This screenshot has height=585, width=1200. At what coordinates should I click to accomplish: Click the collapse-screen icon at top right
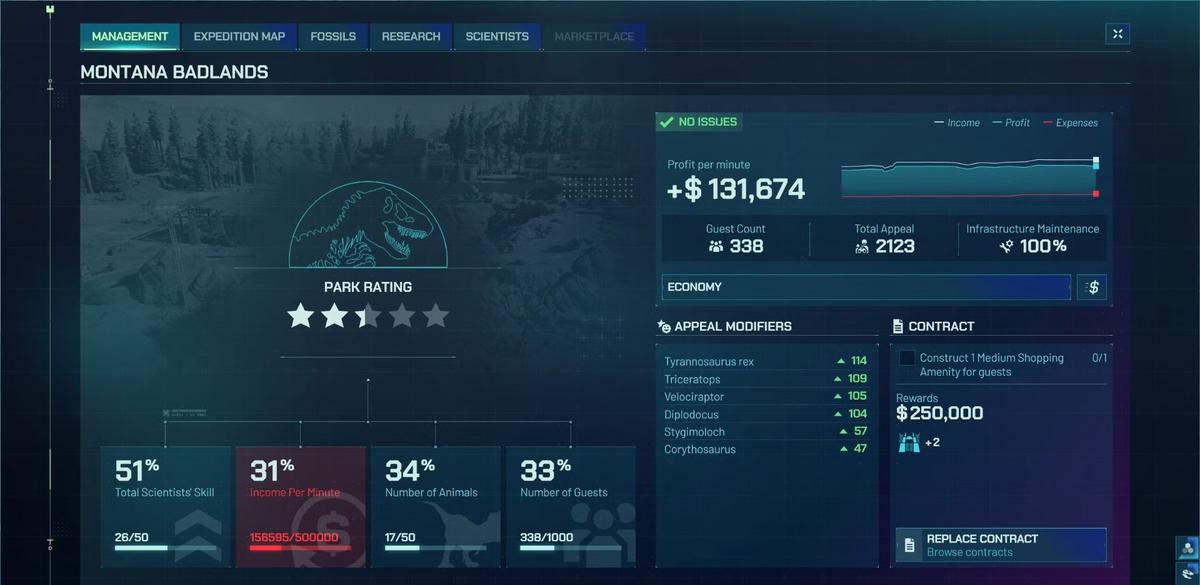[1117, 34]
